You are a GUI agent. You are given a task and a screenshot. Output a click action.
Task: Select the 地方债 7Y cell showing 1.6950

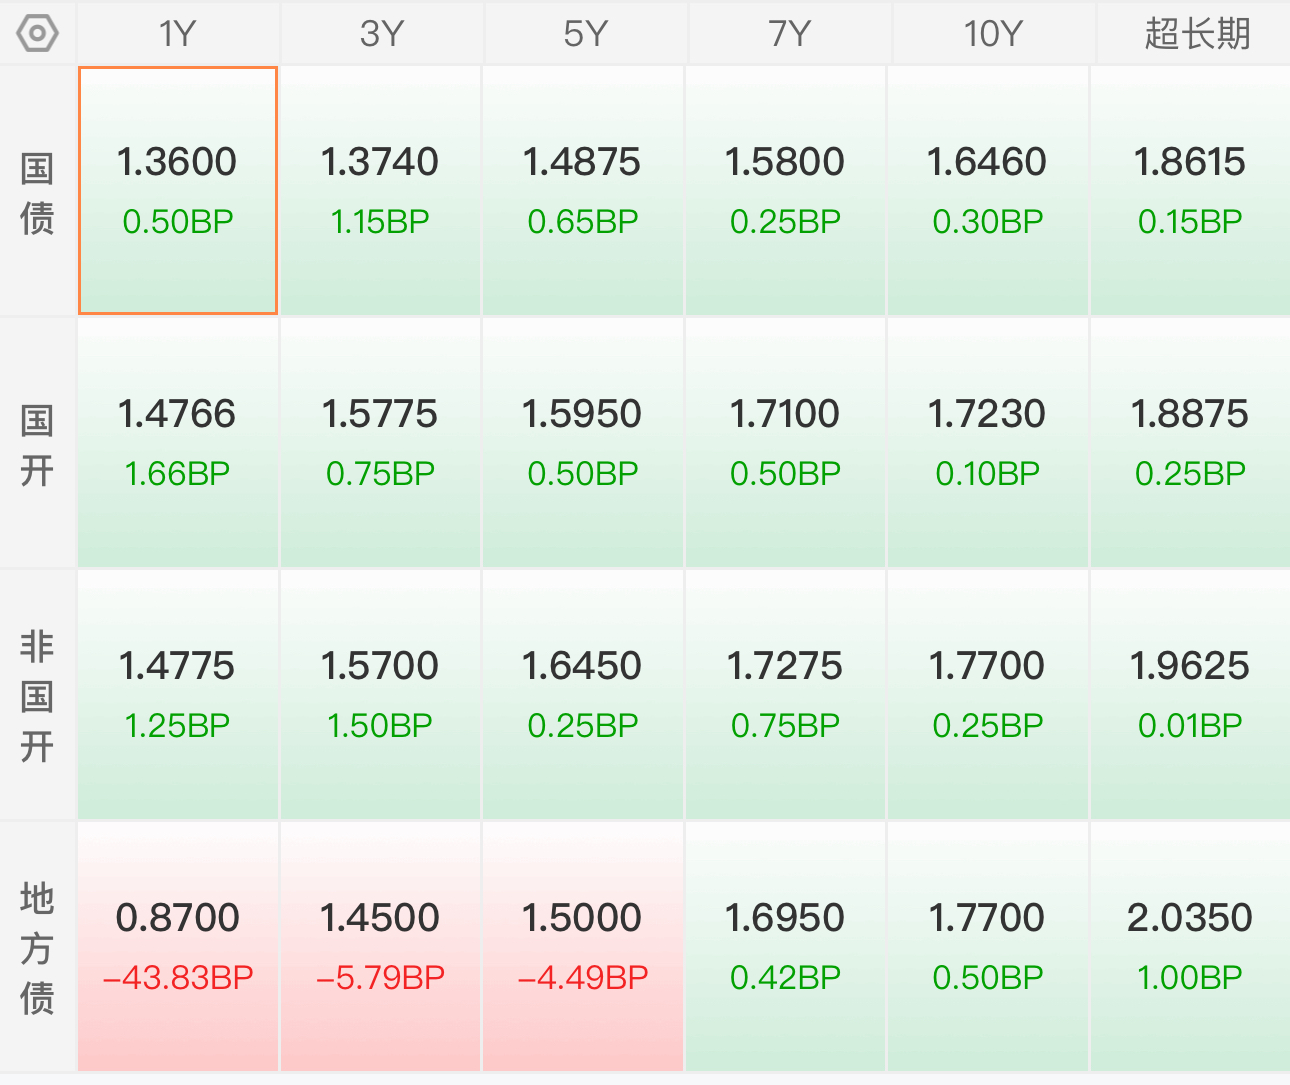pyautogui.click(x=785, y=947)
